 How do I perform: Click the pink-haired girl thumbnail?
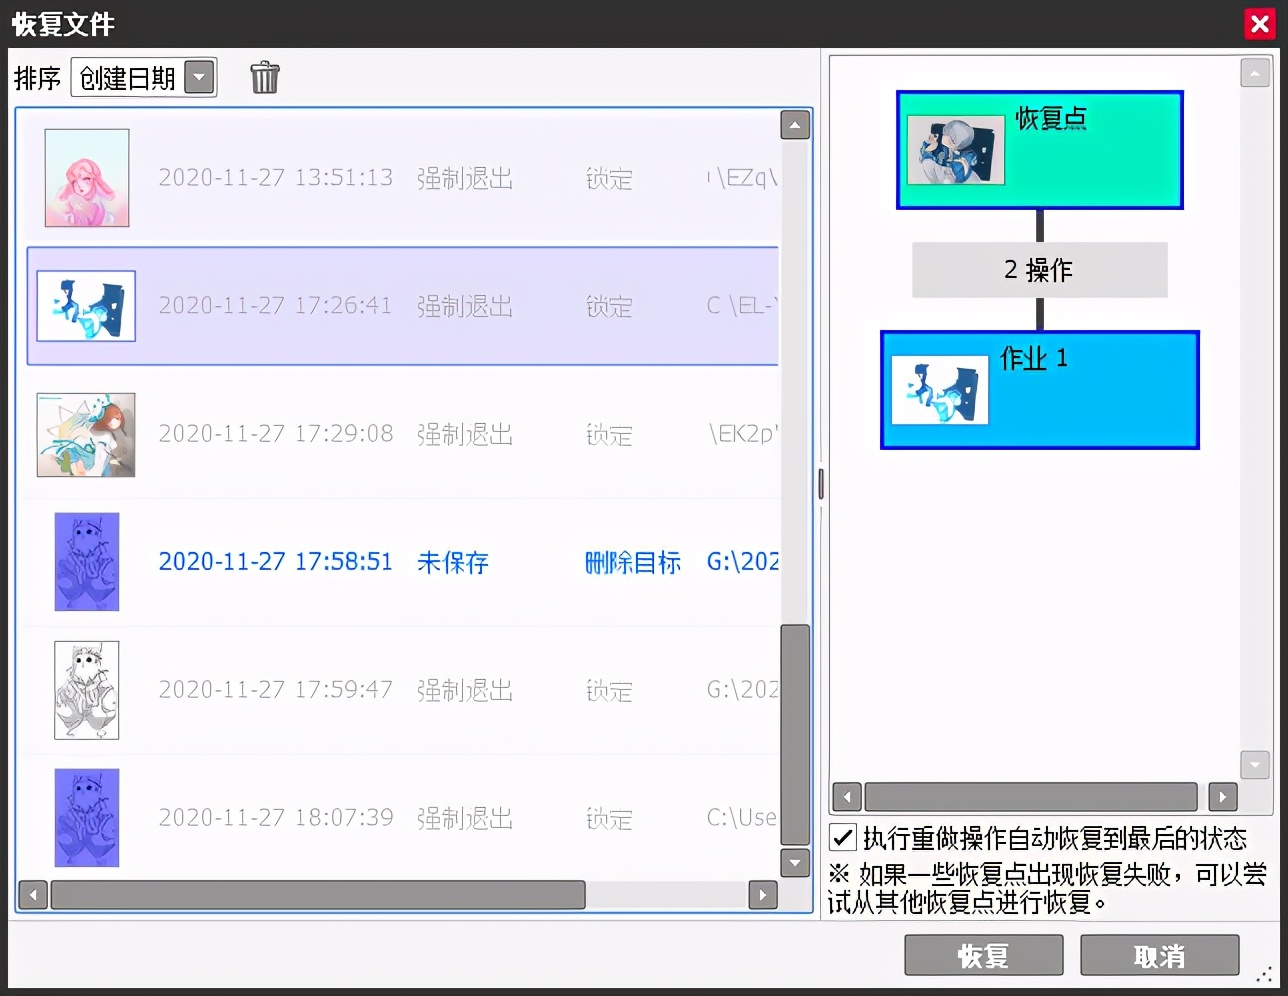pos(86,177)
